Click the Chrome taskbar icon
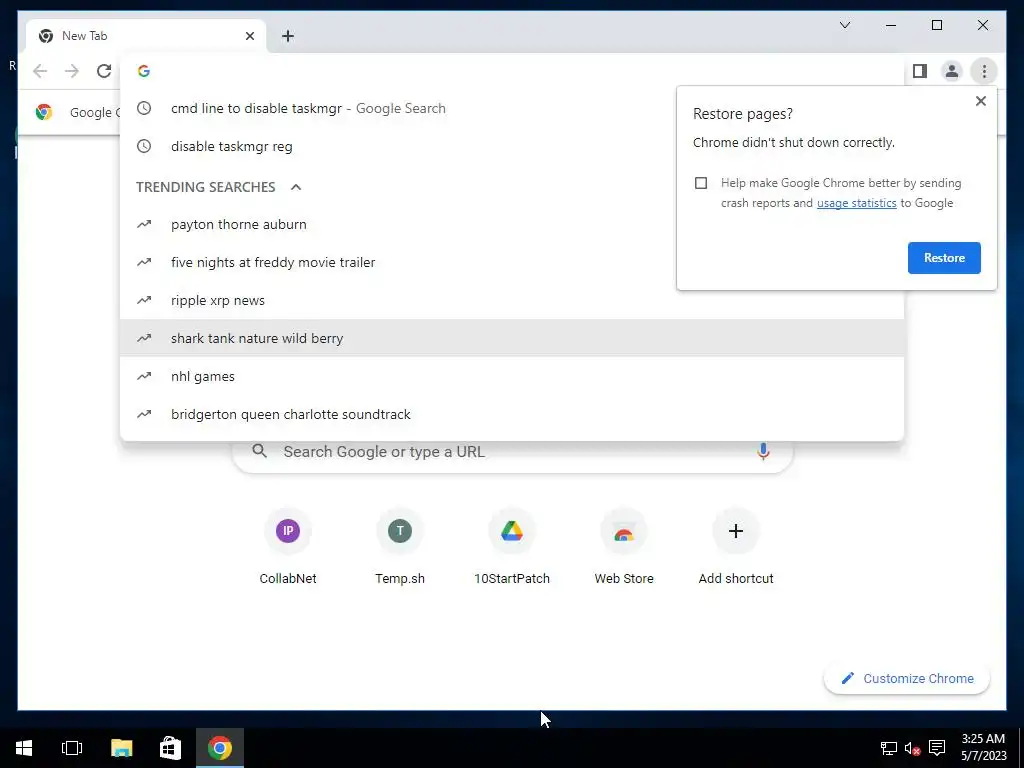 pos(220,748)
